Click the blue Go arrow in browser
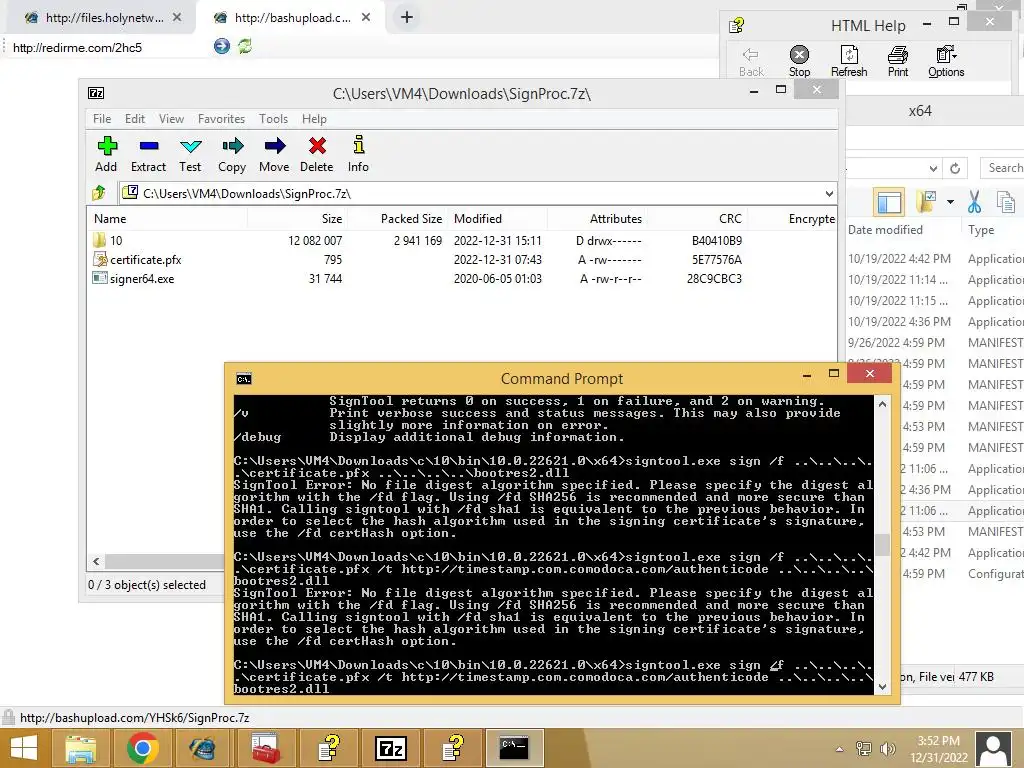 coord(222,46)
